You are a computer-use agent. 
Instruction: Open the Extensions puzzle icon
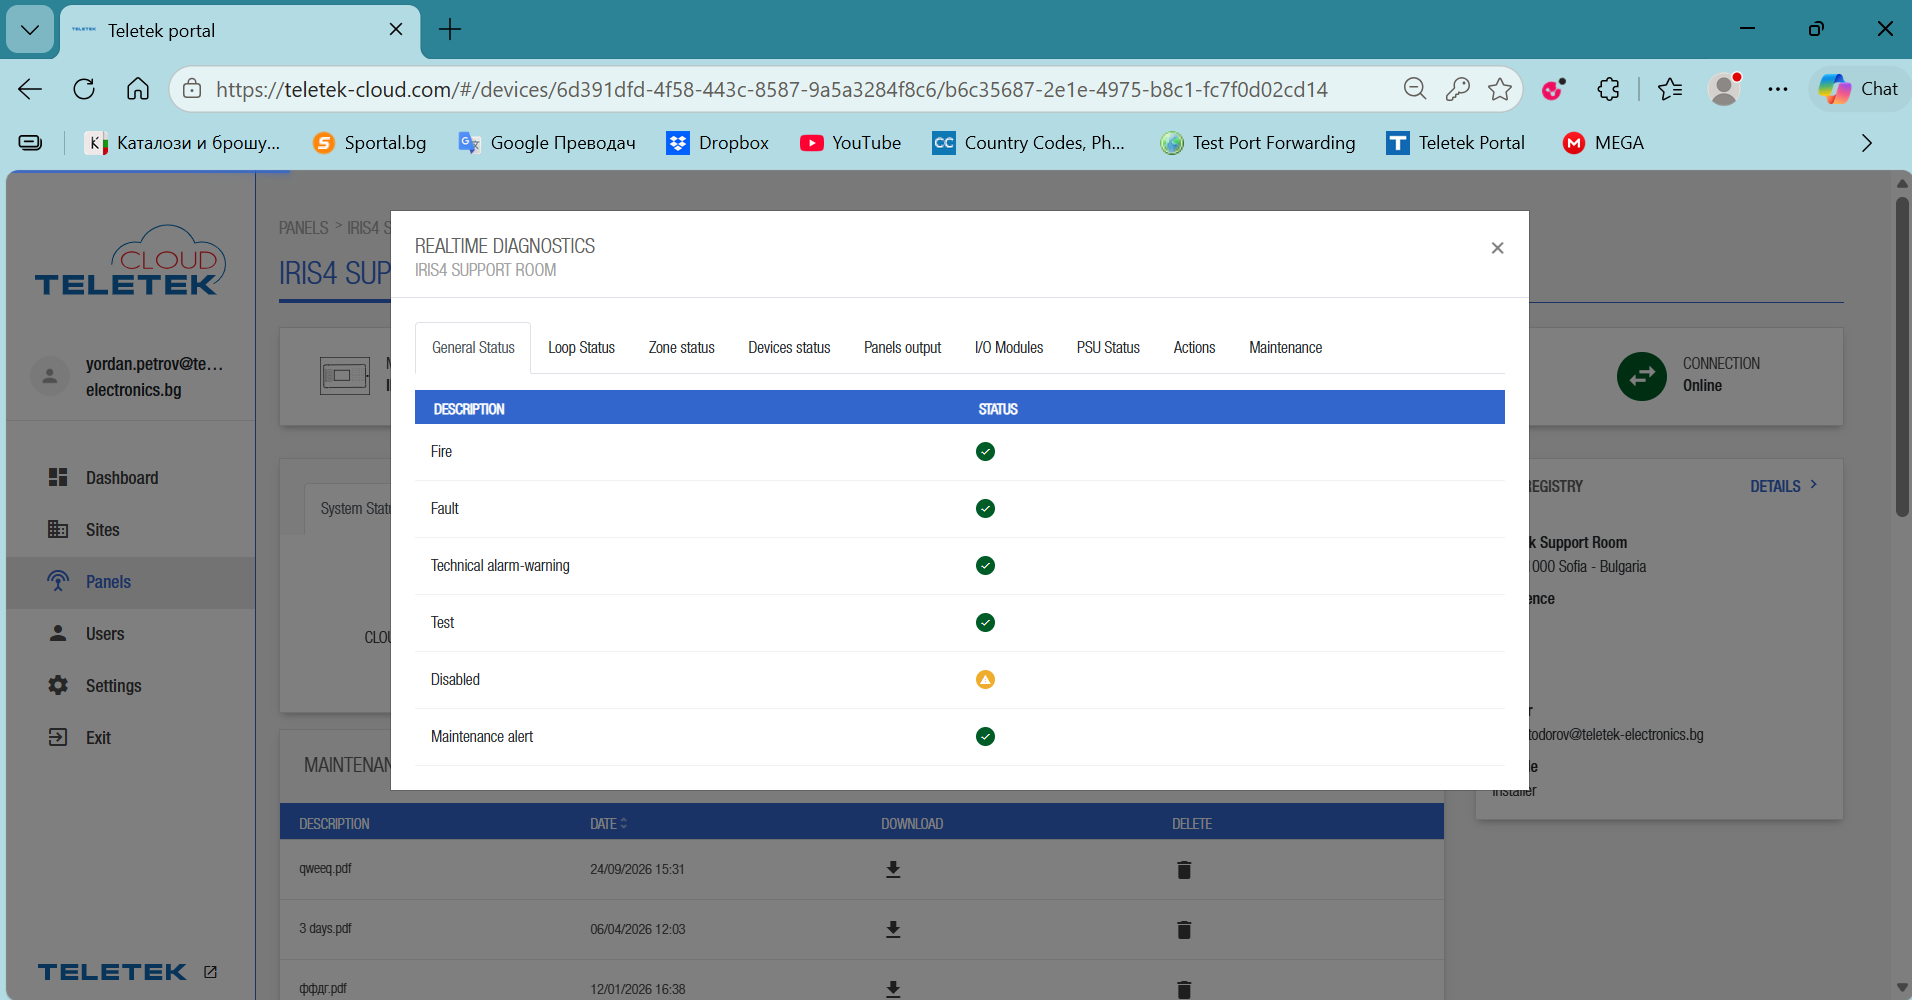click(1608, 90)
